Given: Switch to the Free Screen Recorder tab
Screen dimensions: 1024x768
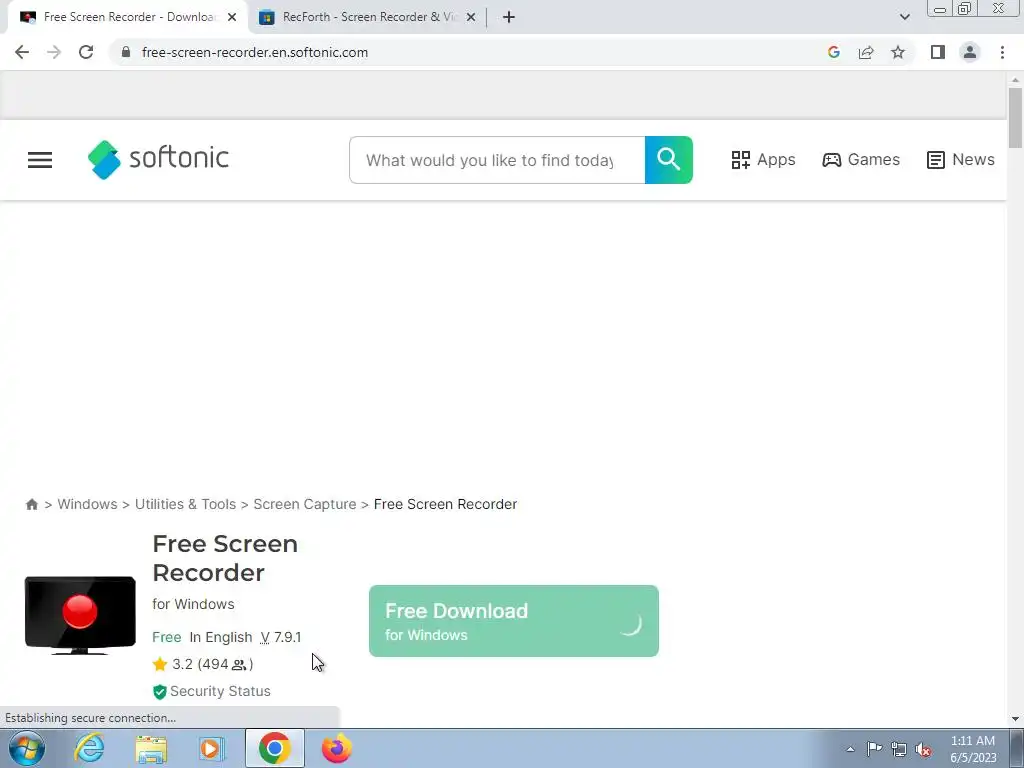Looking at the screenshot, I should click(128, 17).
